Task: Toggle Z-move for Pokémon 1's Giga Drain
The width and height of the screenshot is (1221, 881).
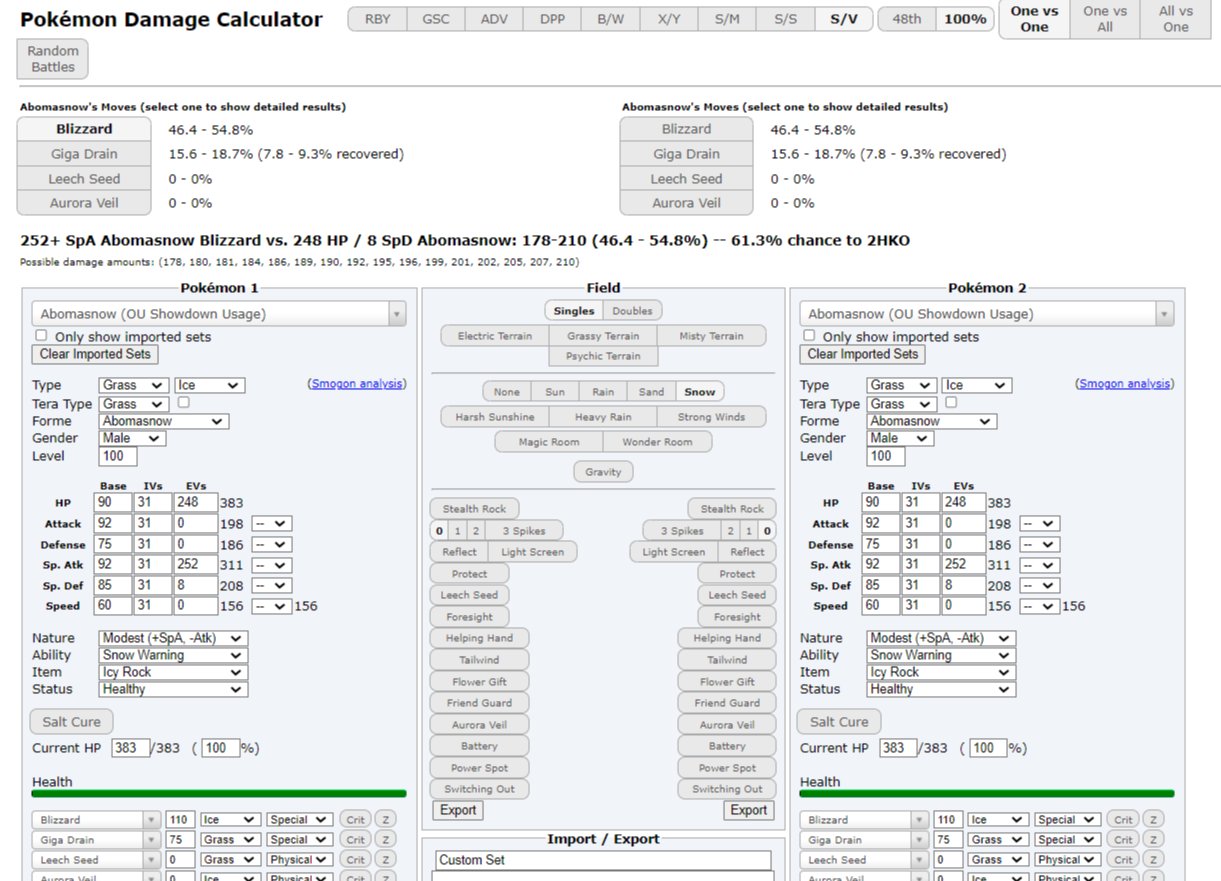Action: pos(385,840)
